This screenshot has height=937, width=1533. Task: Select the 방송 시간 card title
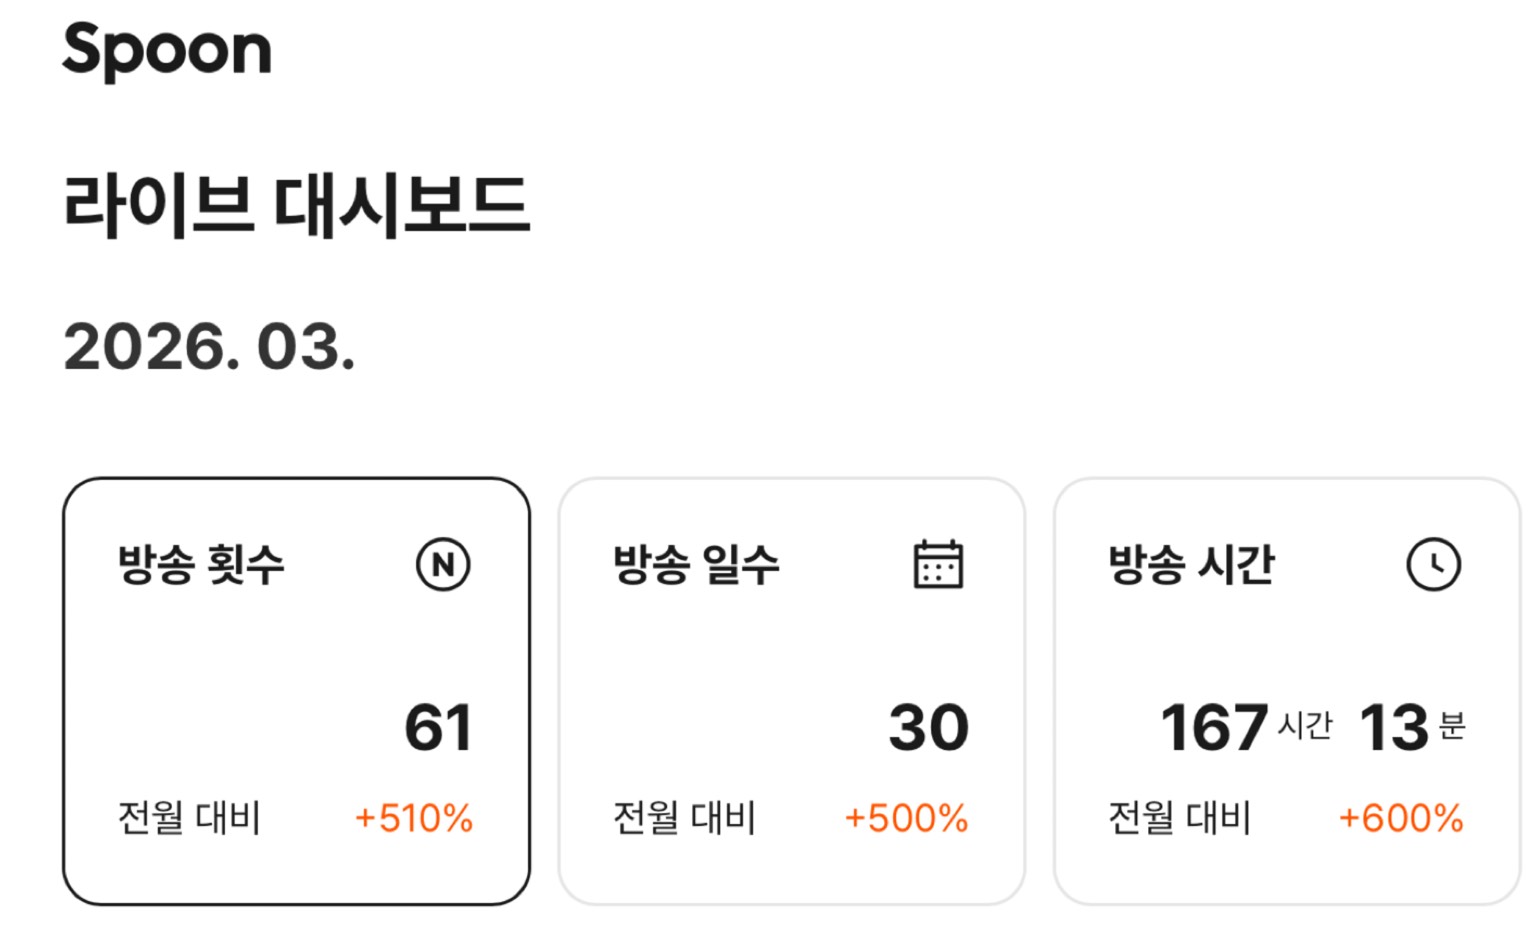1191,564
